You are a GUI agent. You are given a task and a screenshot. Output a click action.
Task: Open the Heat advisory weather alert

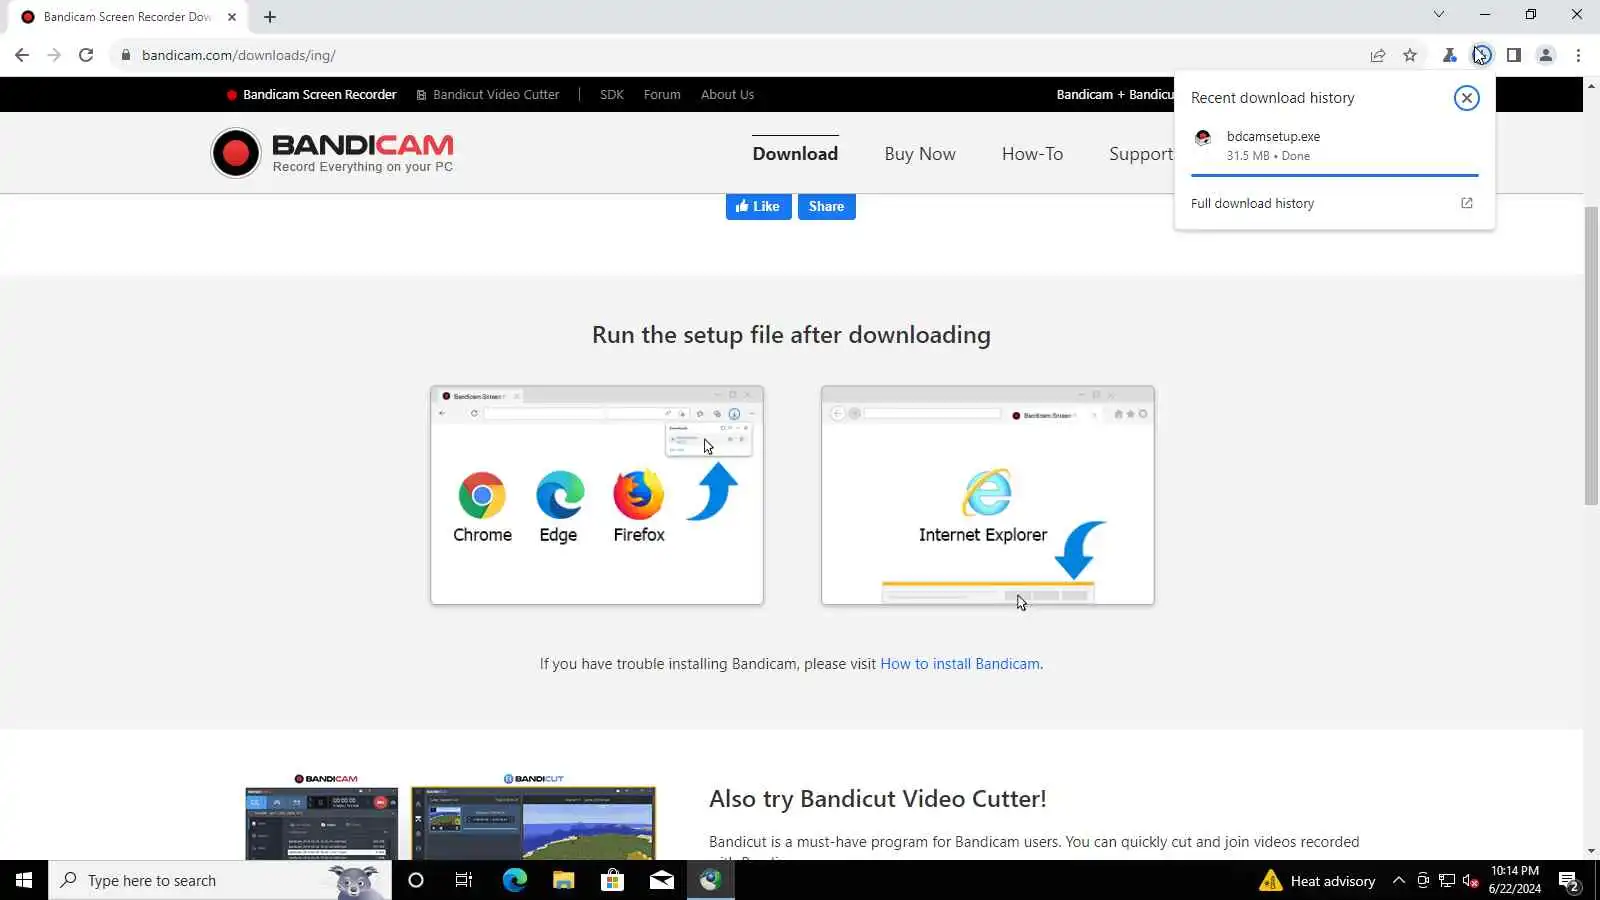click(1317, 880)
